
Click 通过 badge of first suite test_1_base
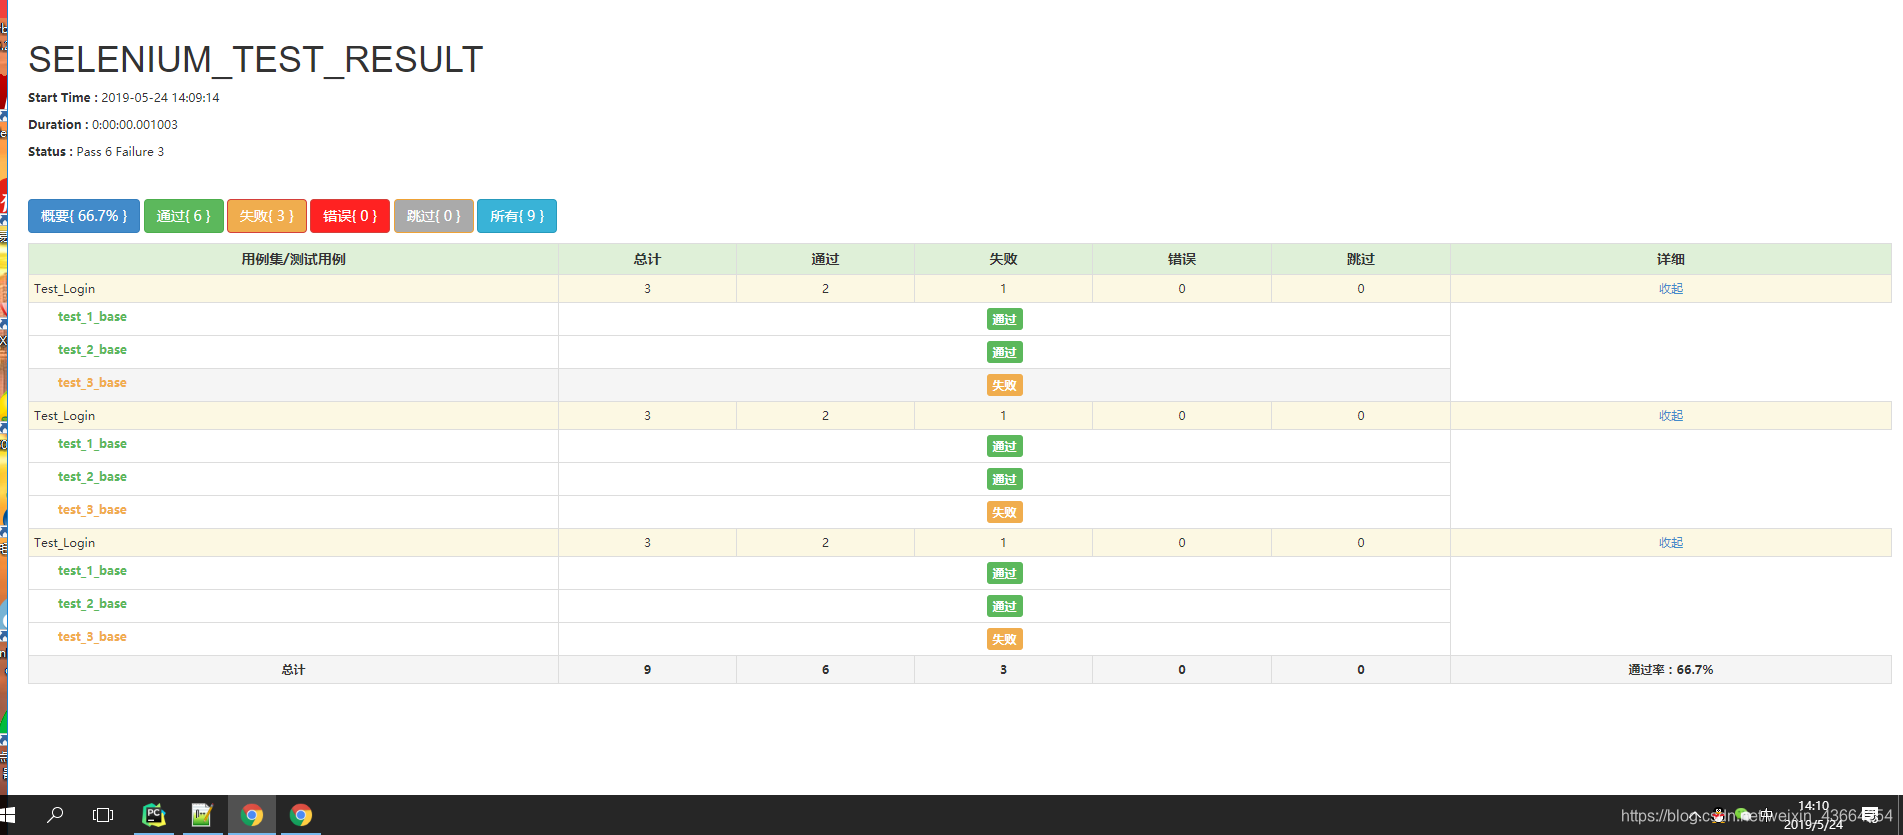(1004, 320)
